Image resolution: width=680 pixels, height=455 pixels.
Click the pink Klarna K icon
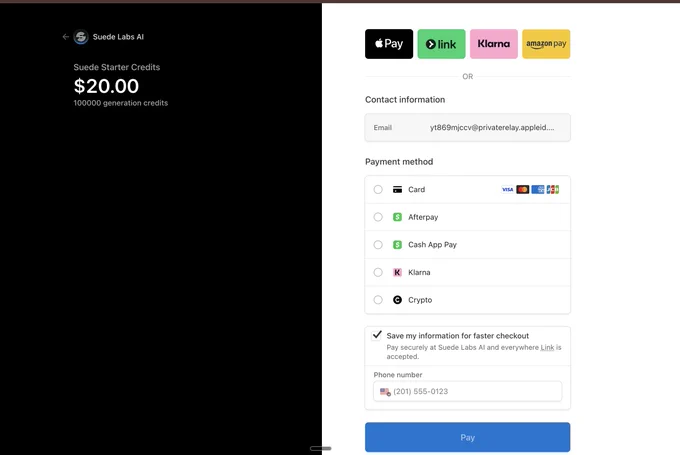click(x=397, y=272)
